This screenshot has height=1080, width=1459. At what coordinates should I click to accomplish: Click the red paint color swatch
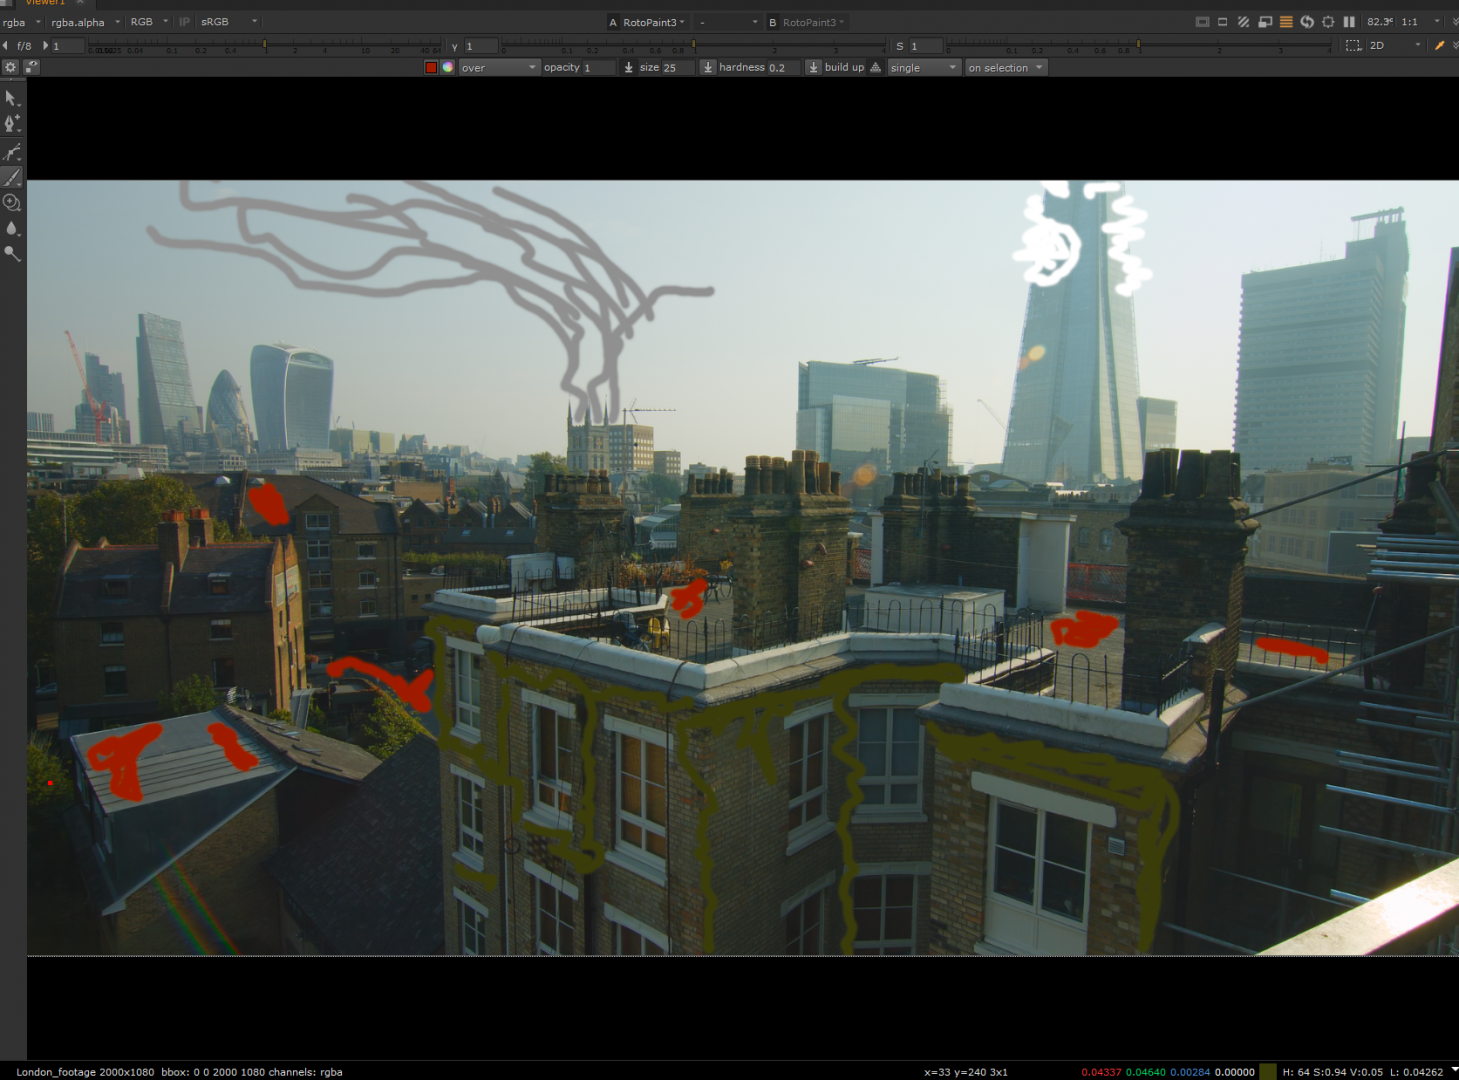pyautogui.click(x=431, y=68)
